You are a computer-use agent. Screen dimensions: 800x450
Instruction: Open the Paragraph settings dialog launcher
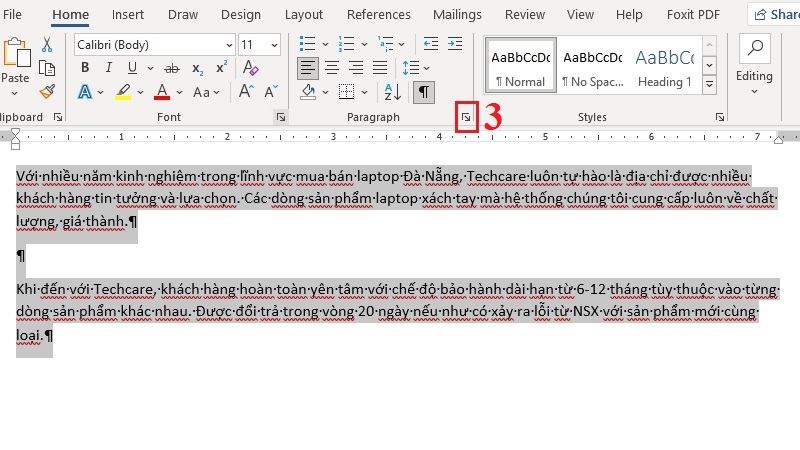point(466,117)
